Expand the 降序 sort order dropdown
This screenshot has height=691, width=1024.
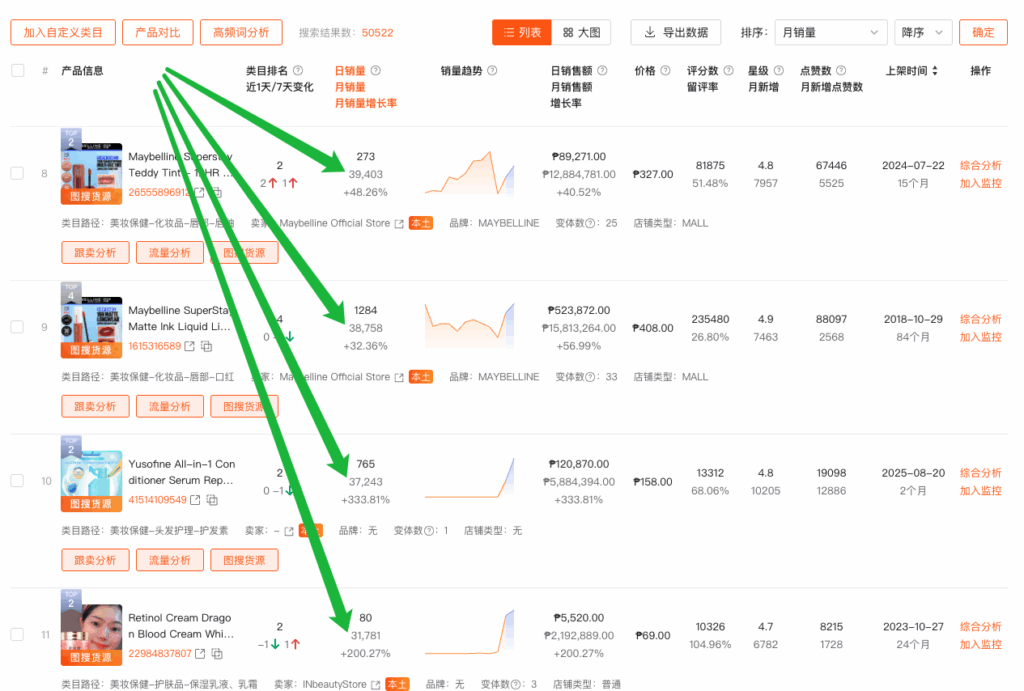pyautogui.click(x=922, y=33)
